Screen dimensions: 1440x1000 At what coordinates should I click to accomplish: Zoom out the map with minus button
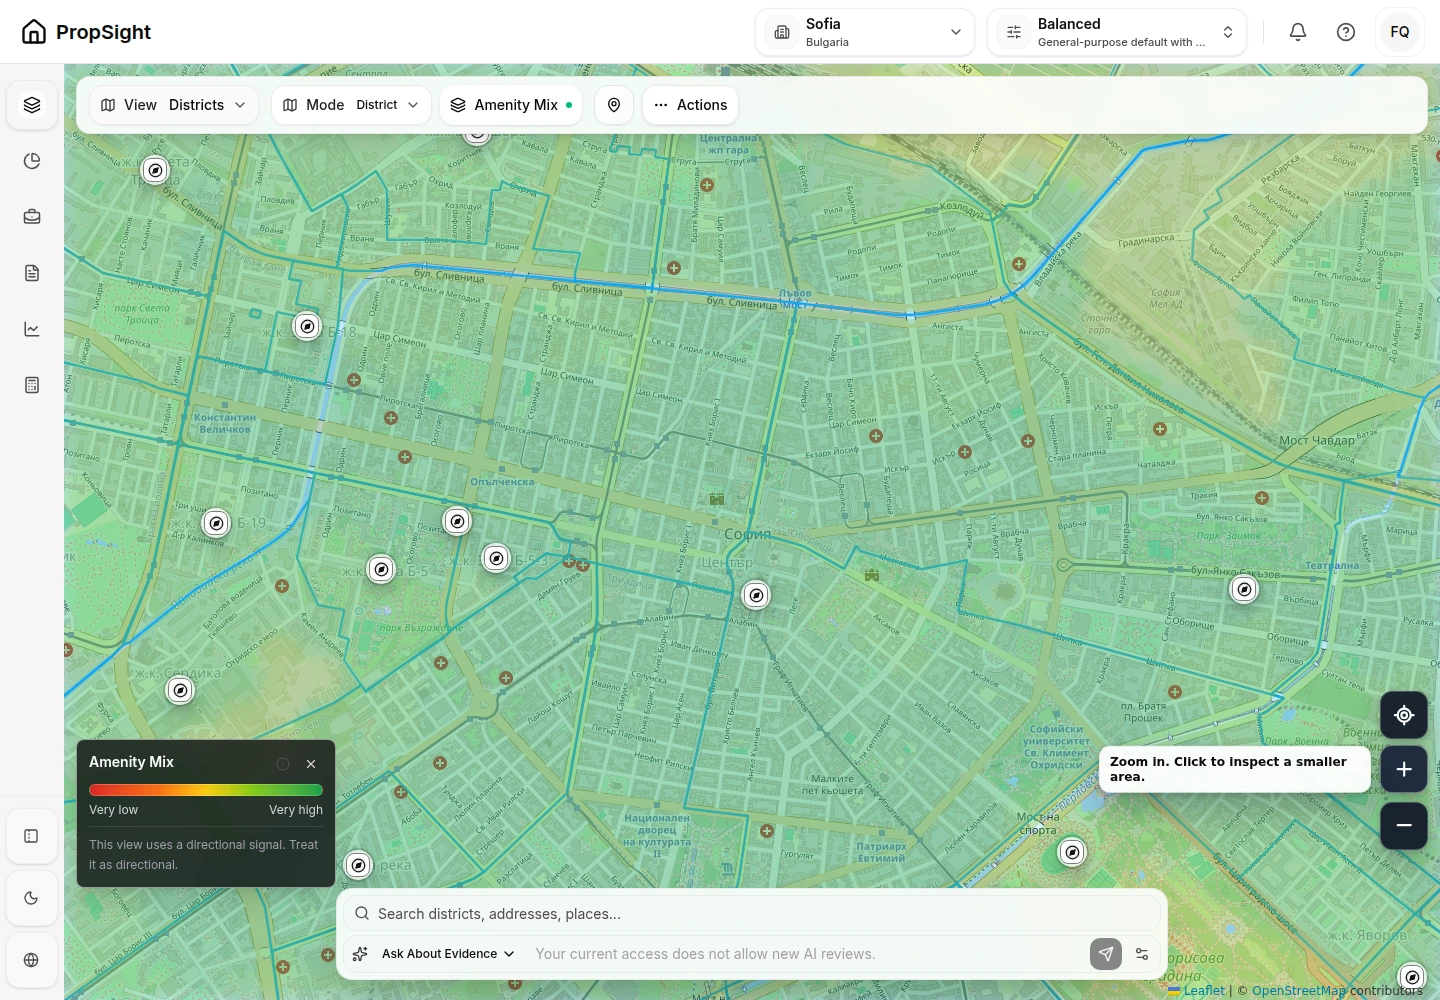click(1404, 825)
